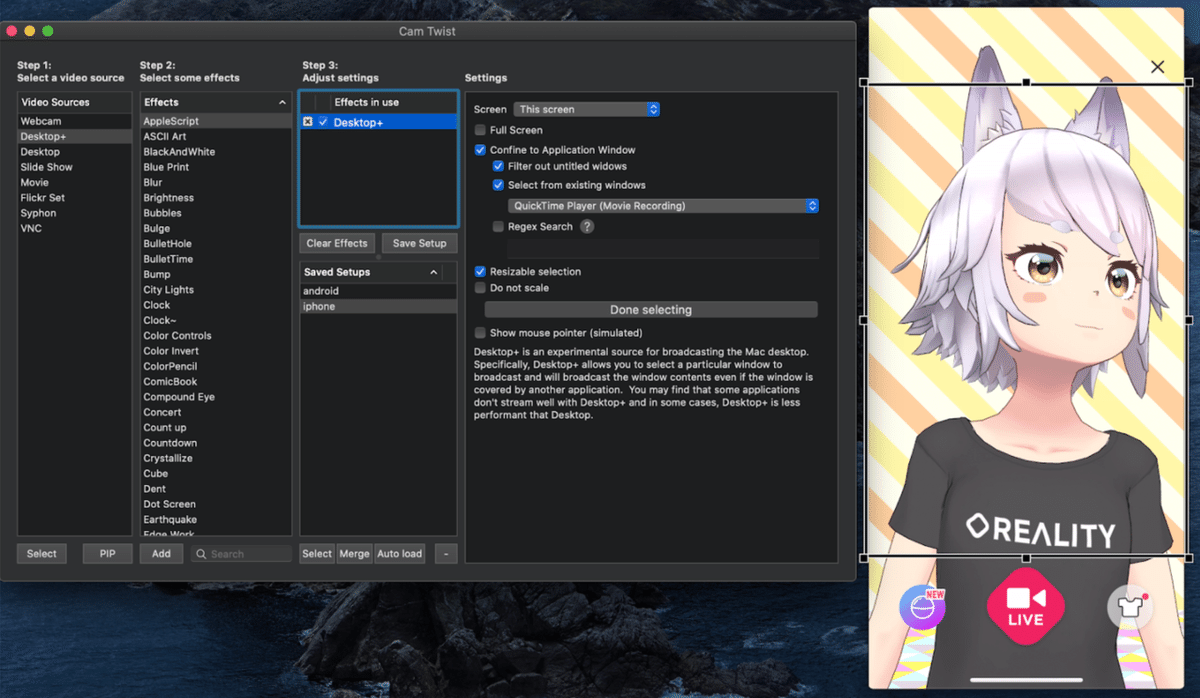Open the NEW planet icon
The height and width of the screenshot is (698, 1200).
(923, 607)
